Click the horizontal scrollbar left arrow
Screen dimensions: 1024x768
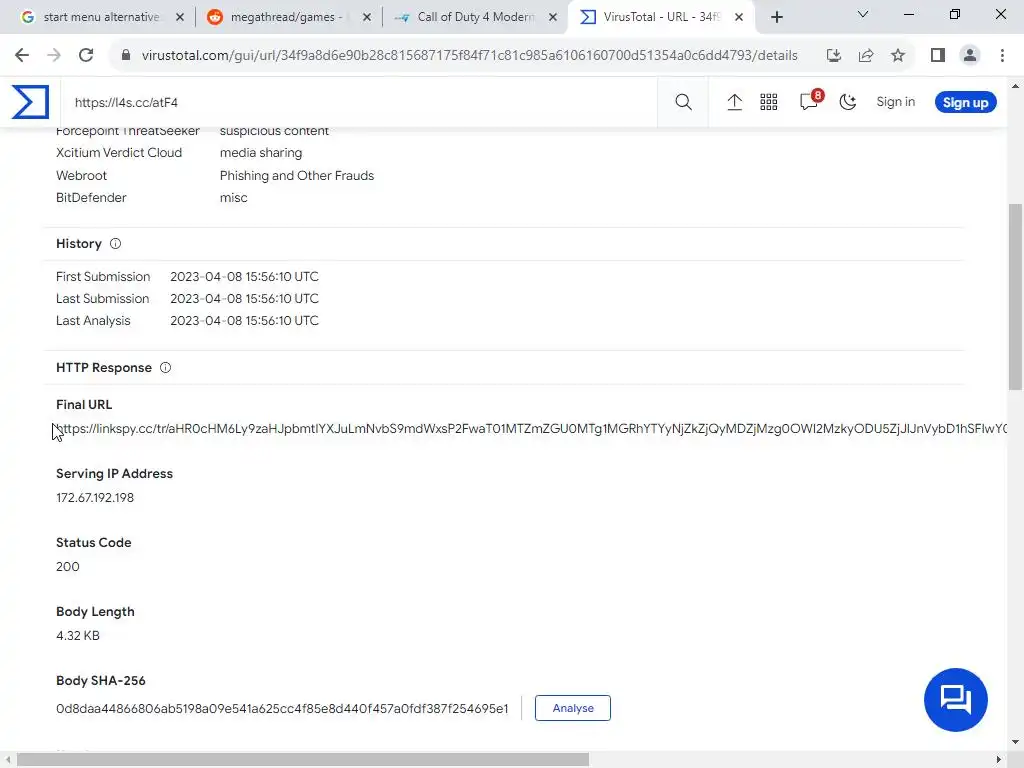(7, 760)
